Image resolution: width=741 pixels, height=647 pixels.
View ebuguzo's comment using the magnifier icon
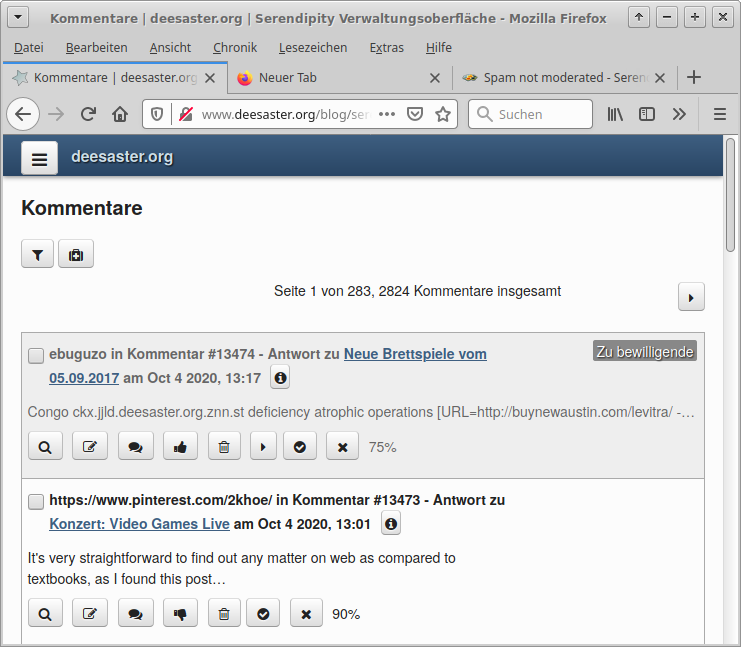(x=45, y=447)
